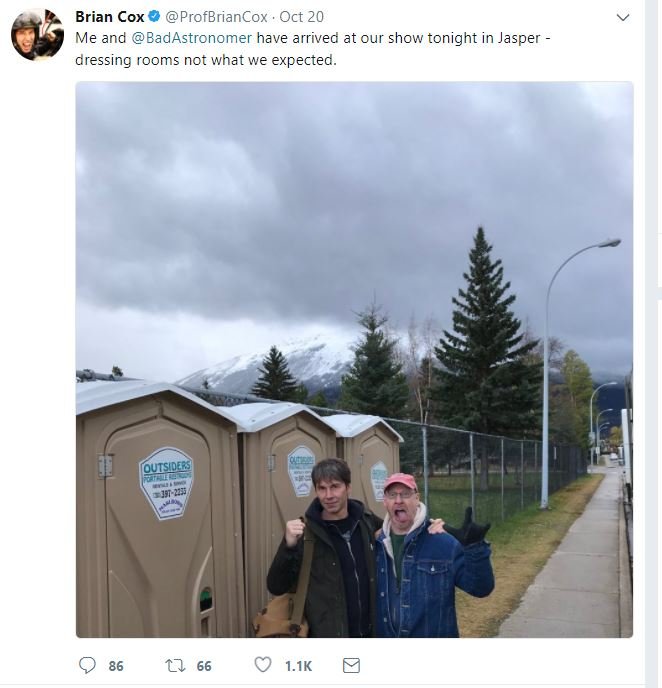Open the @ProfBrianCox handle link
Image resolution: width=662 pixels, height=688 pixels.
(x=216, y=17)
